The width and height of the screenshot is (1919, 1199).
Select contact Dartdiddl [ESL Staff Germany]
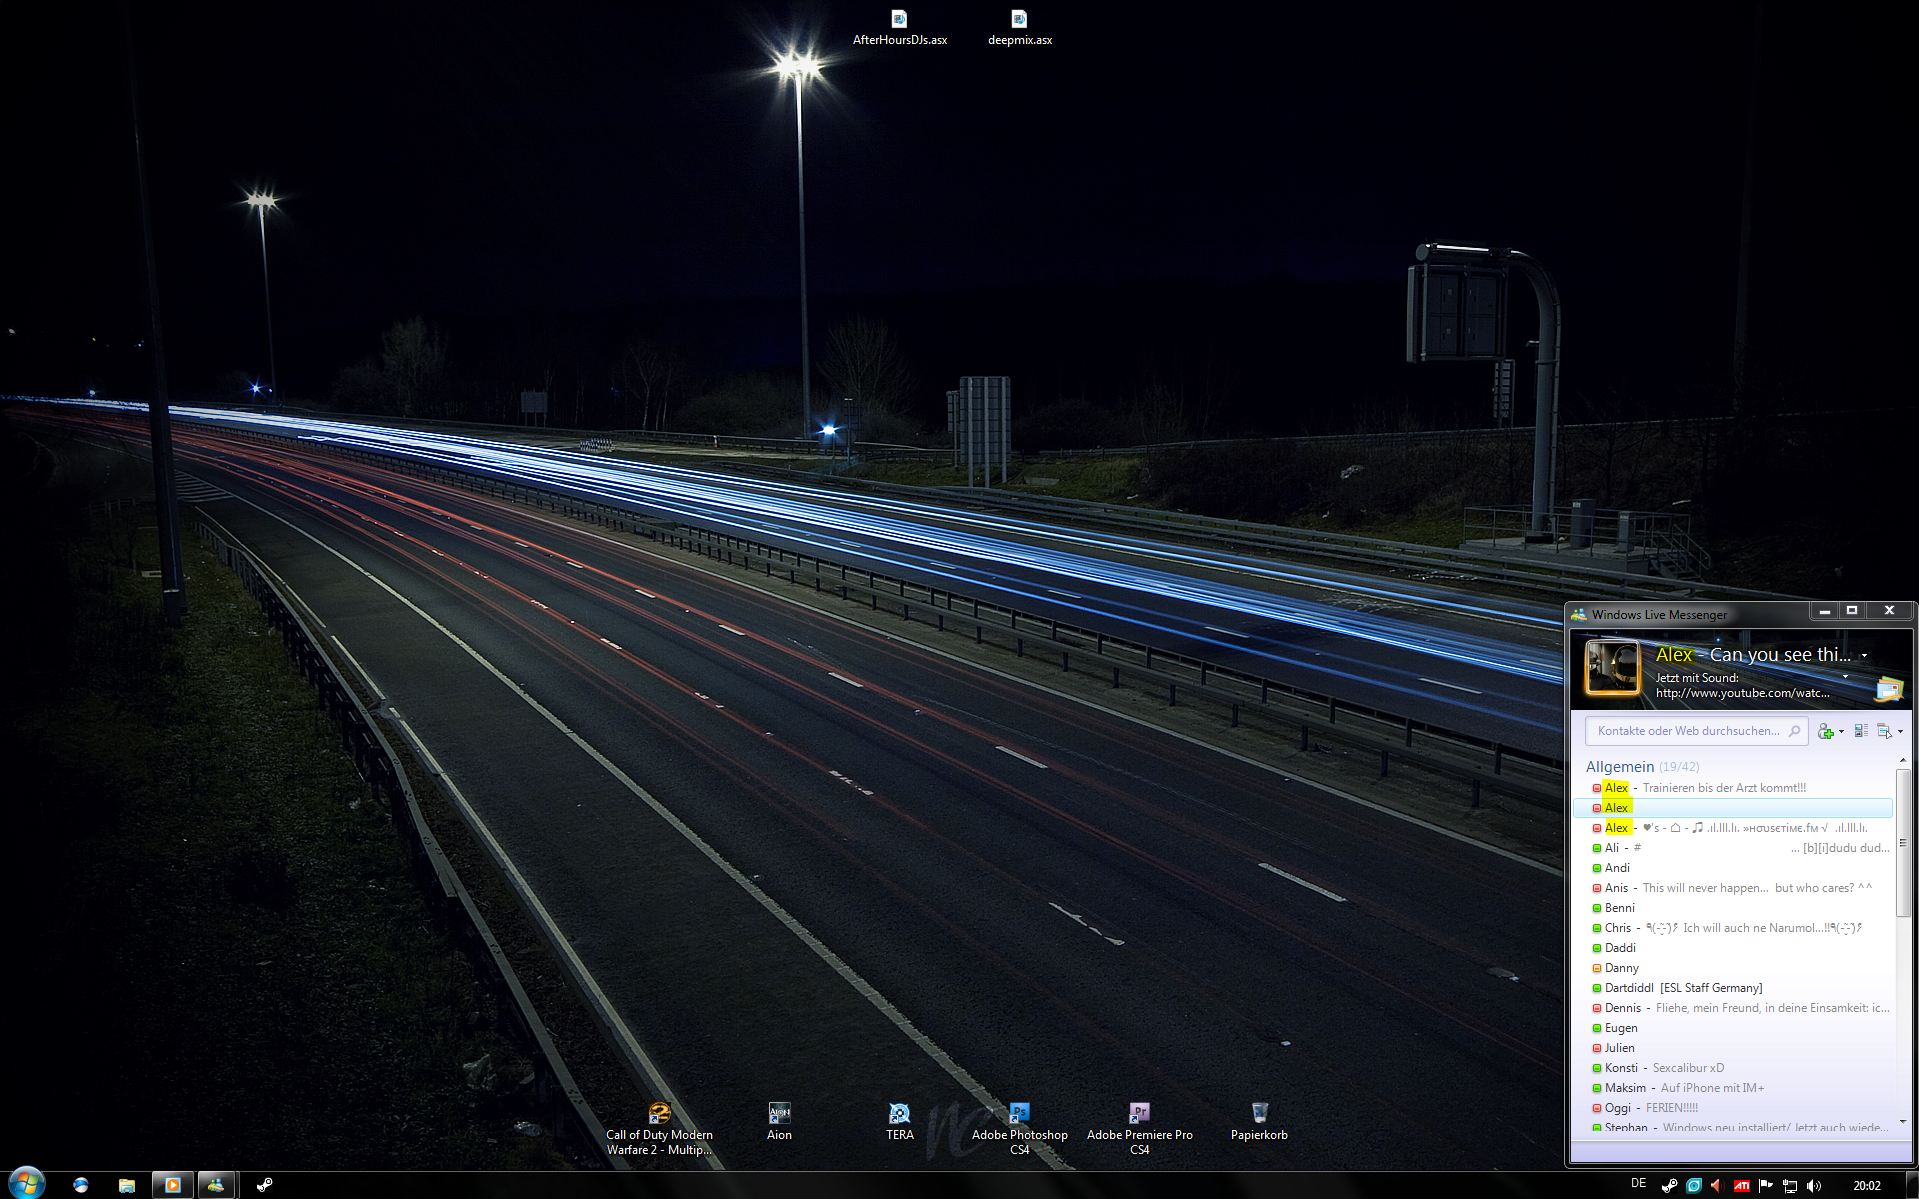[1683, 988]
